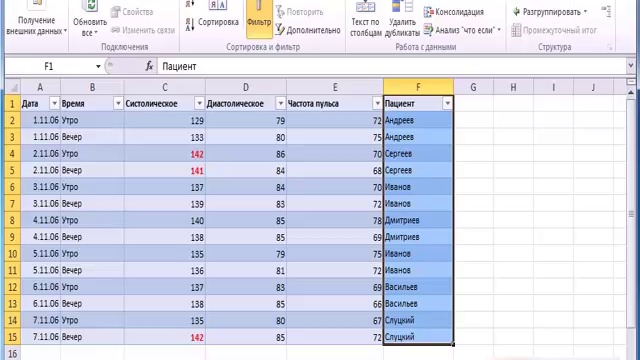Image resolution: width=640 pixels, height=360 pixels.
Task: Open the Диастолическое filter dropdown
Action: pyautogui.click(x=280, y=104)
